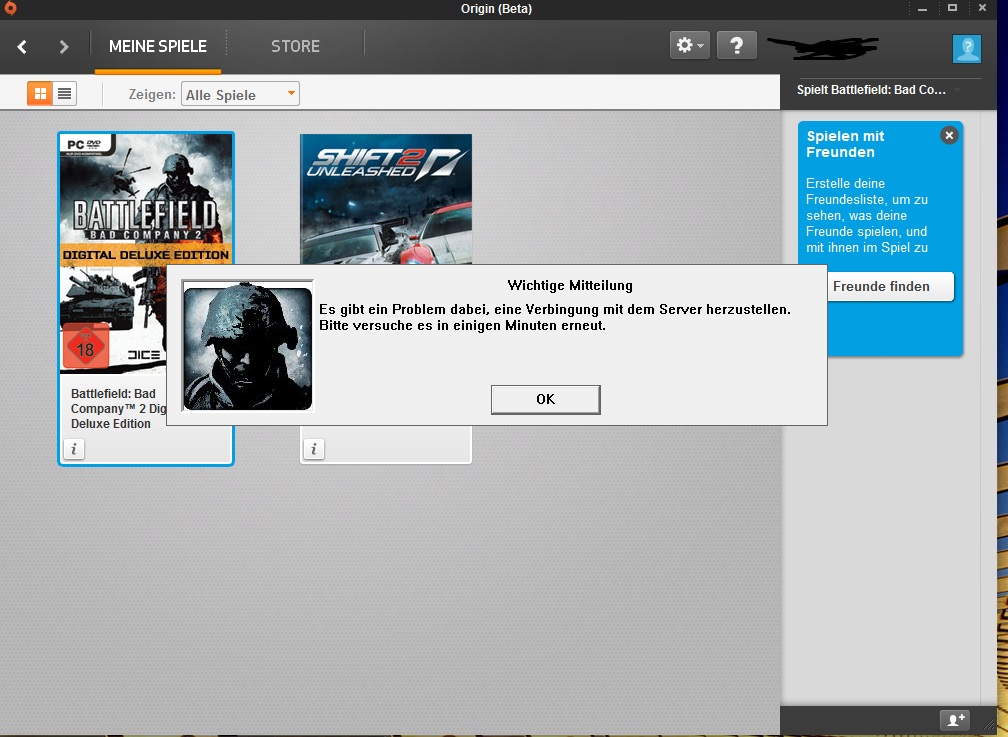1008x737 pixels.
Task: Click the add friend icon
Action: pos(955,720)
